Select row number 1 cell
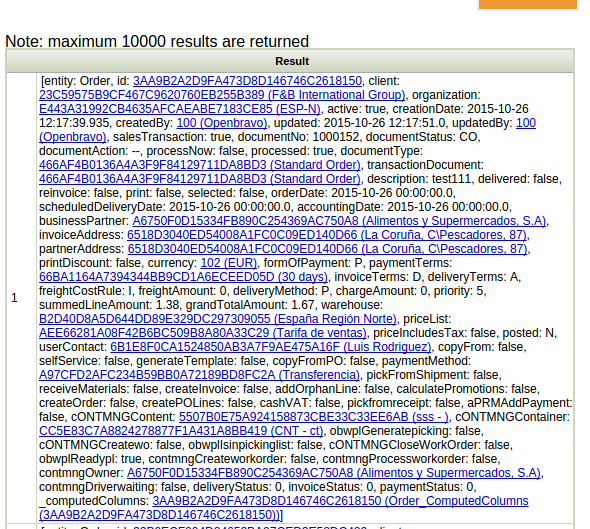This screenshot has height=529, width=590. point(21,298)
